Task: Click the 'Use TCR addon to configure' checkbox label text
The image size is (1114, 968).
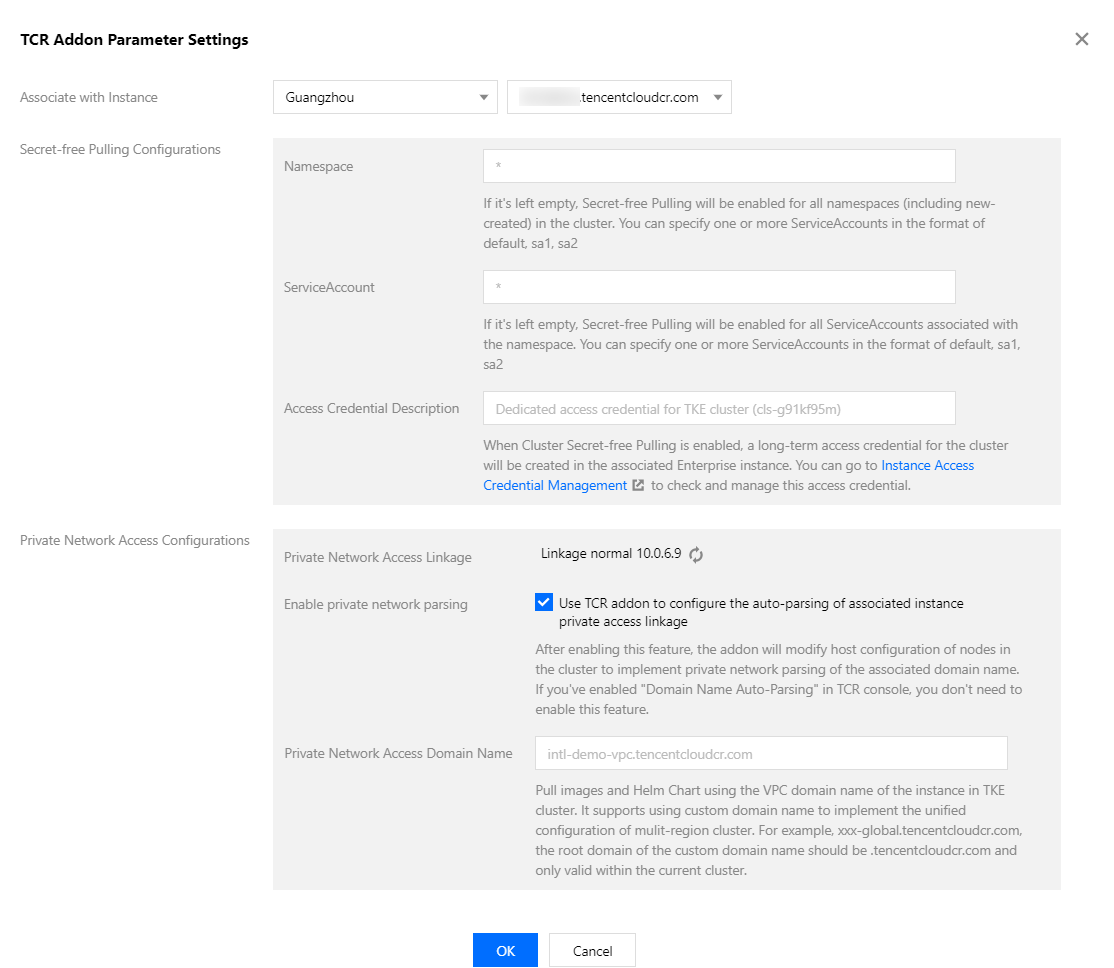Action: [761, 612]
